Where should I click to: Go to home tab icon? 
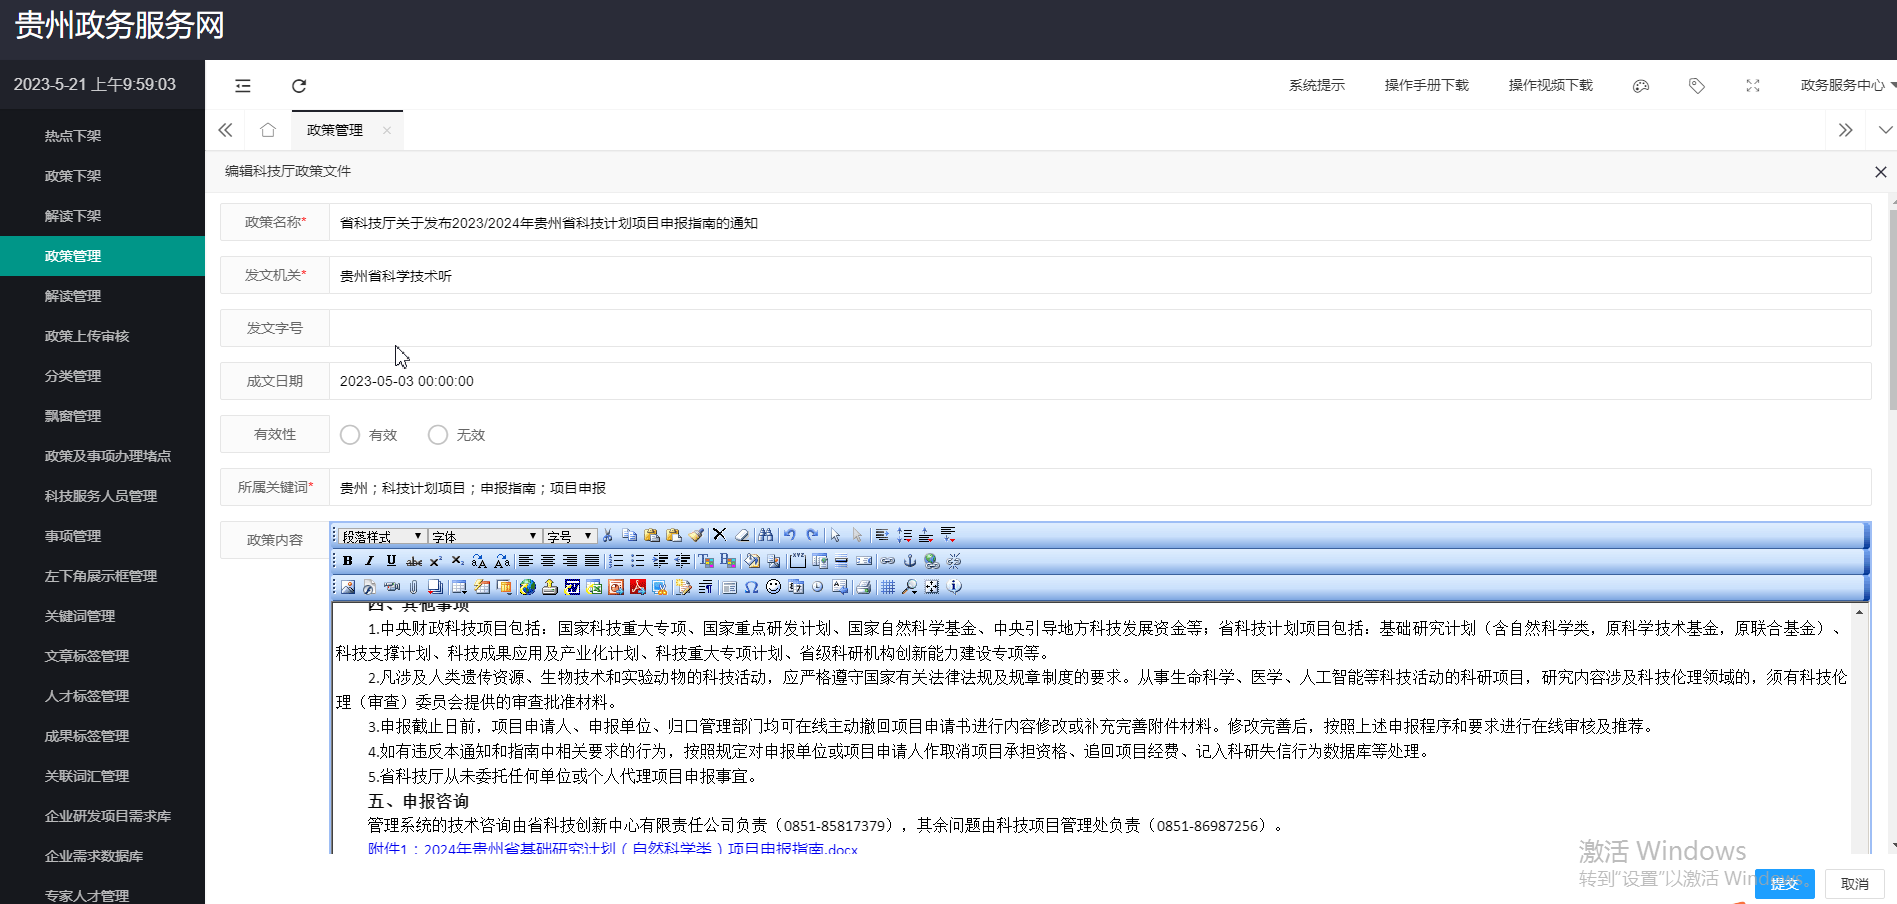[267, 130]
